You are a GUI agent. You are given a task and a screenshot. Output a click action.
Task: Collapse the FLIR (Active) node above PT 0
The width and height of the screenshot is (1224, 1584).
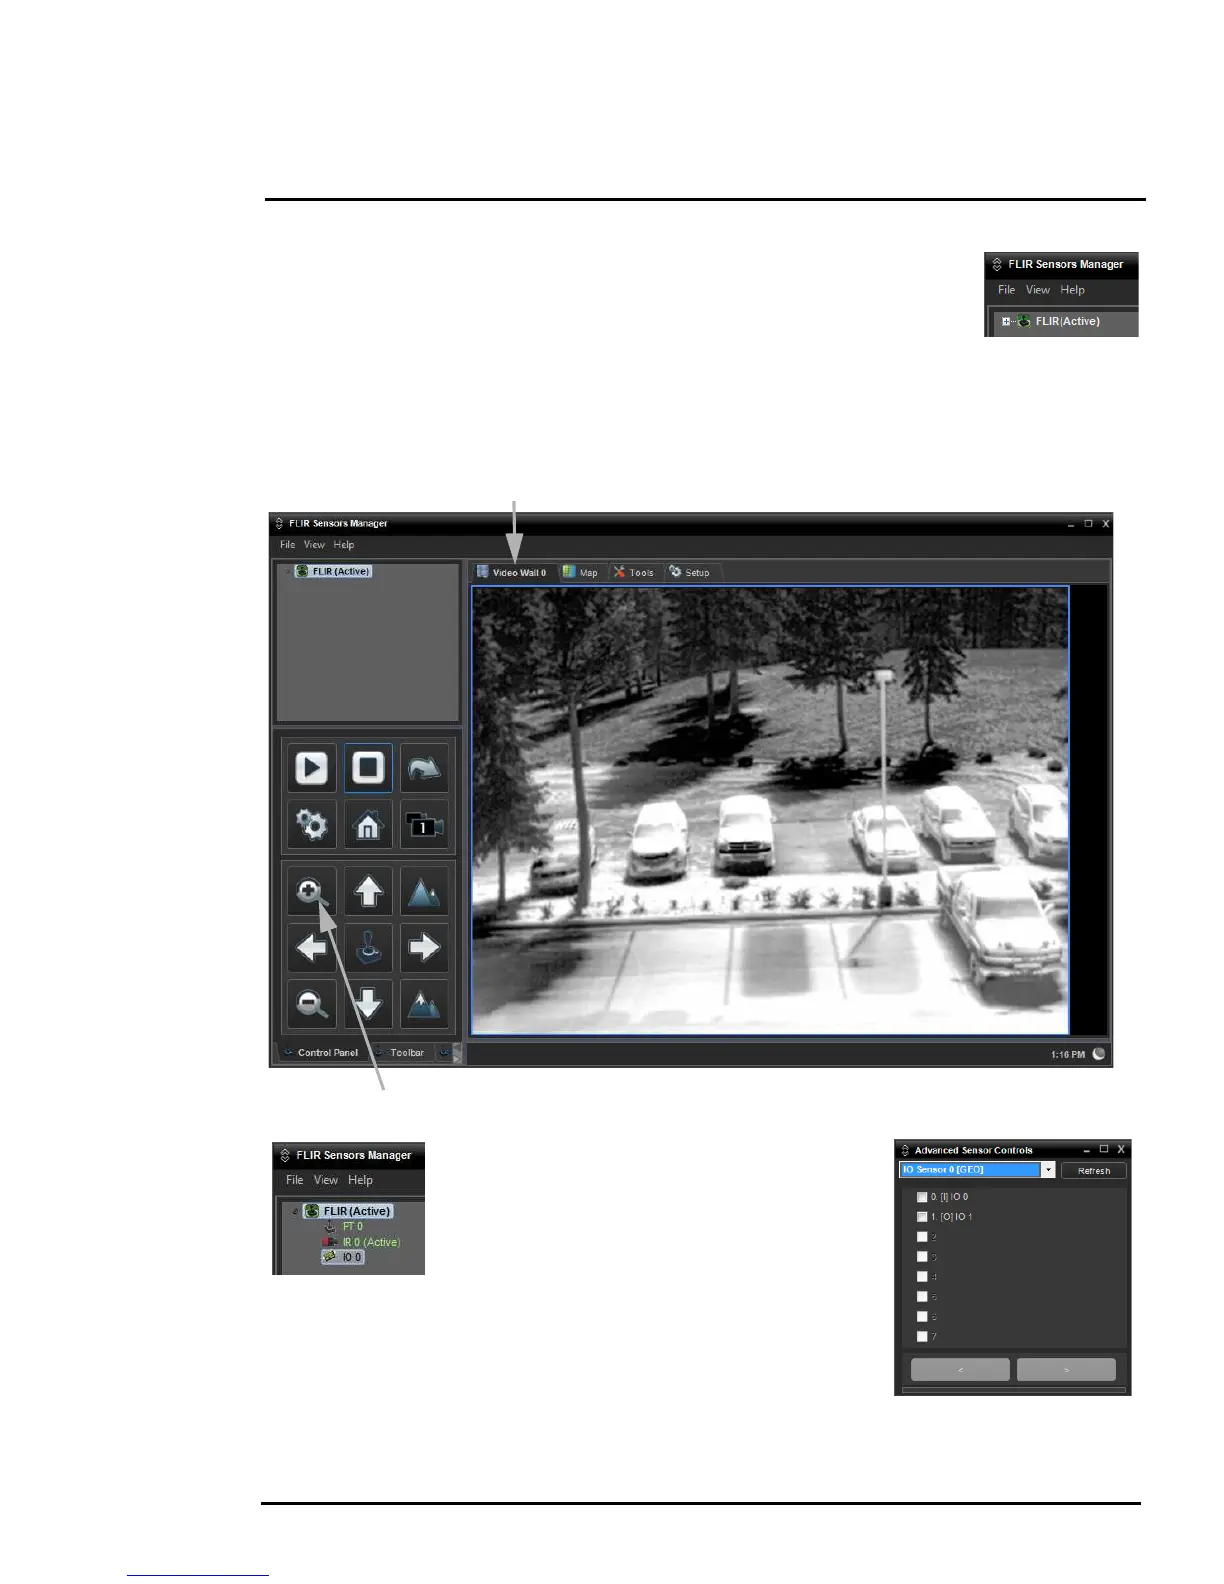[295, 1211]
